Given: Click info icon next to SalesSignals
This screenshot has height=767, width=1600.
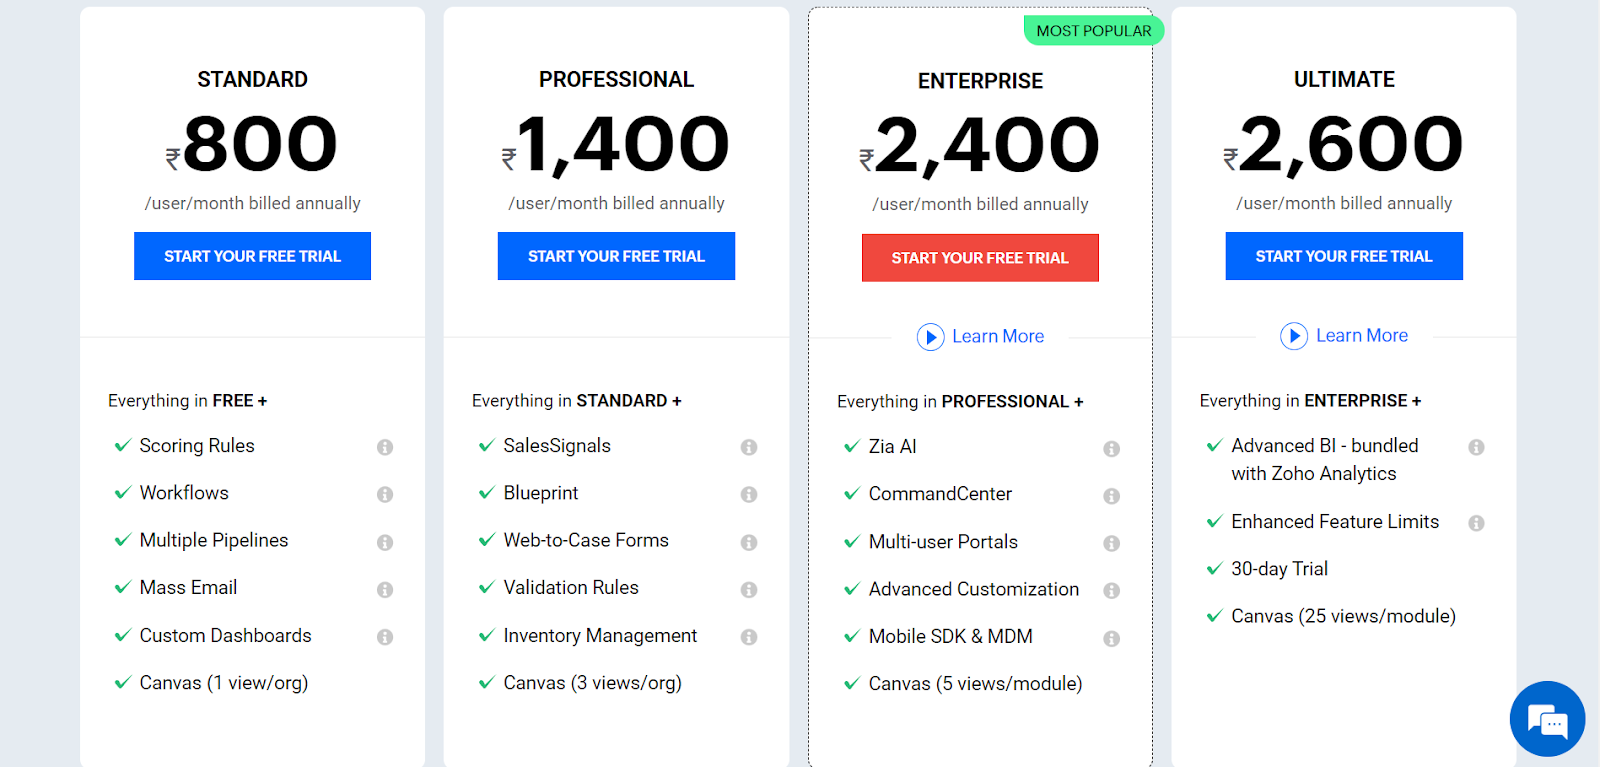Looking at the screenshot, I should pyautogui.click(x=749, y=447).
